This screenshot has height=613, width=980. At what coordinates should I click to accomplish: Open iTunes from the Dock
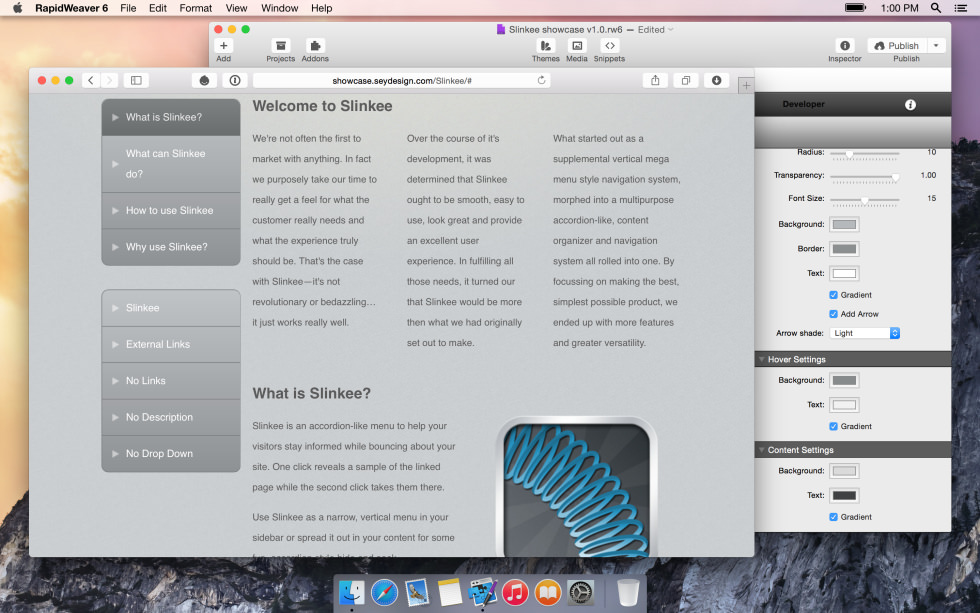(x=515, y=592)
